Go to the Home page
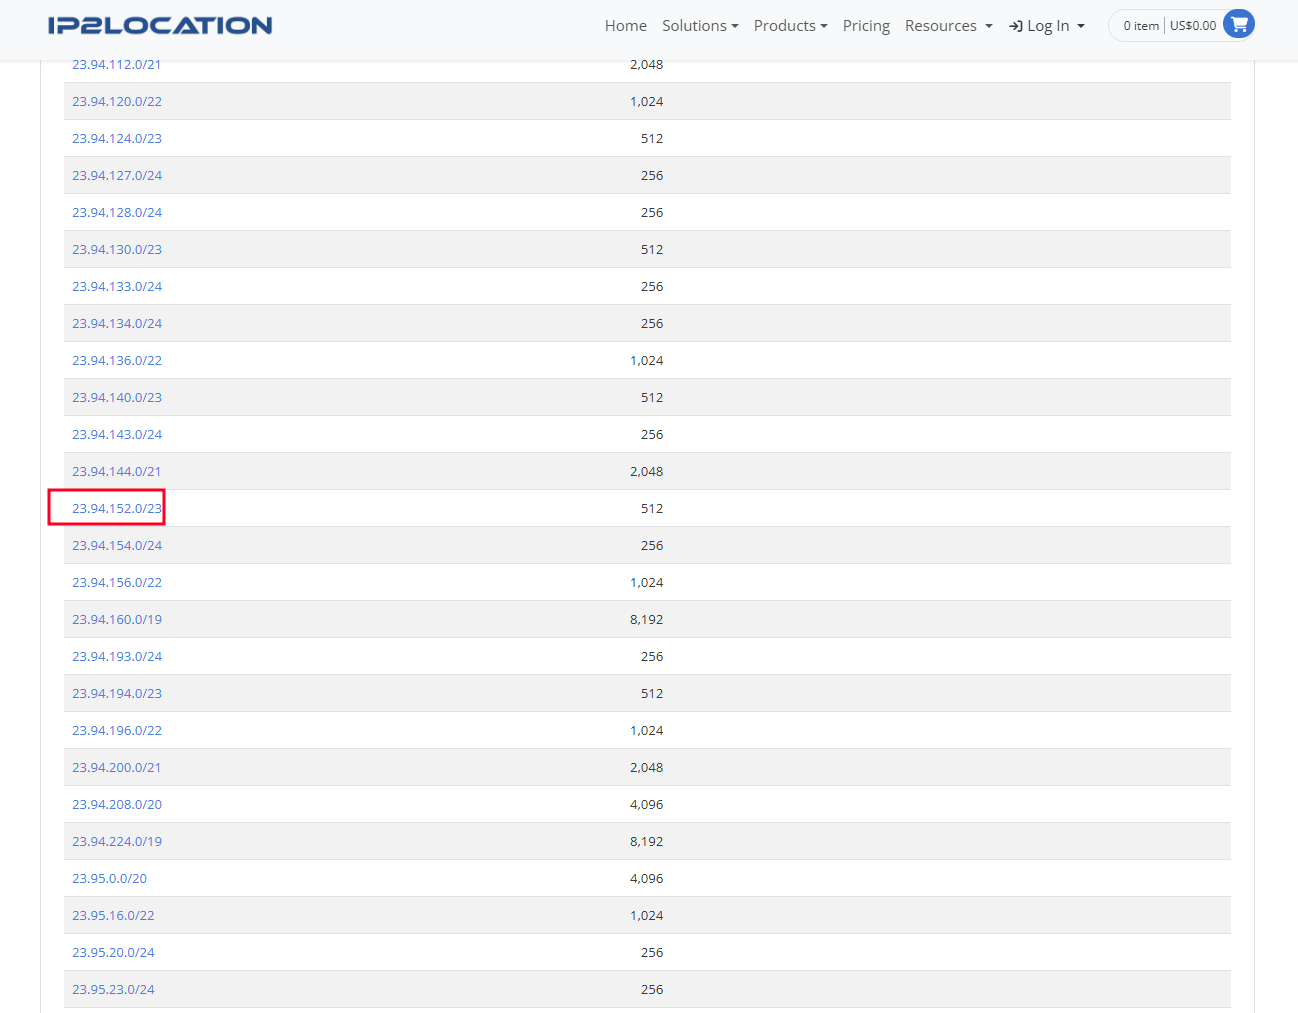 625,26
